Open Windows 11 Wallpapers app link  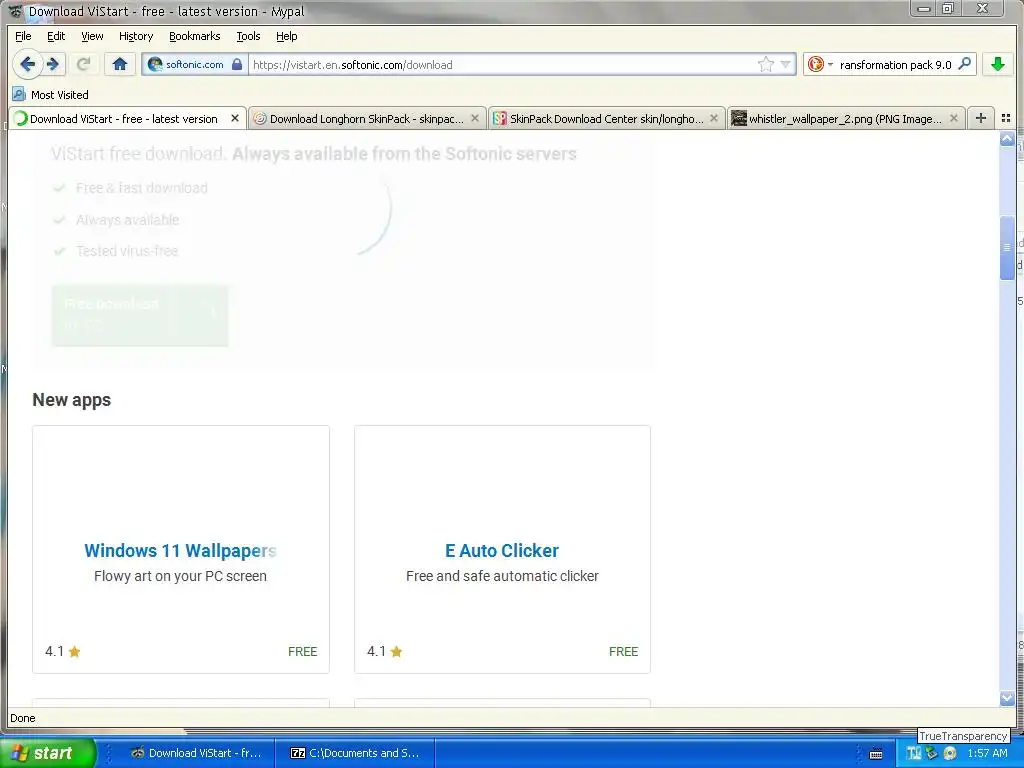180,551
